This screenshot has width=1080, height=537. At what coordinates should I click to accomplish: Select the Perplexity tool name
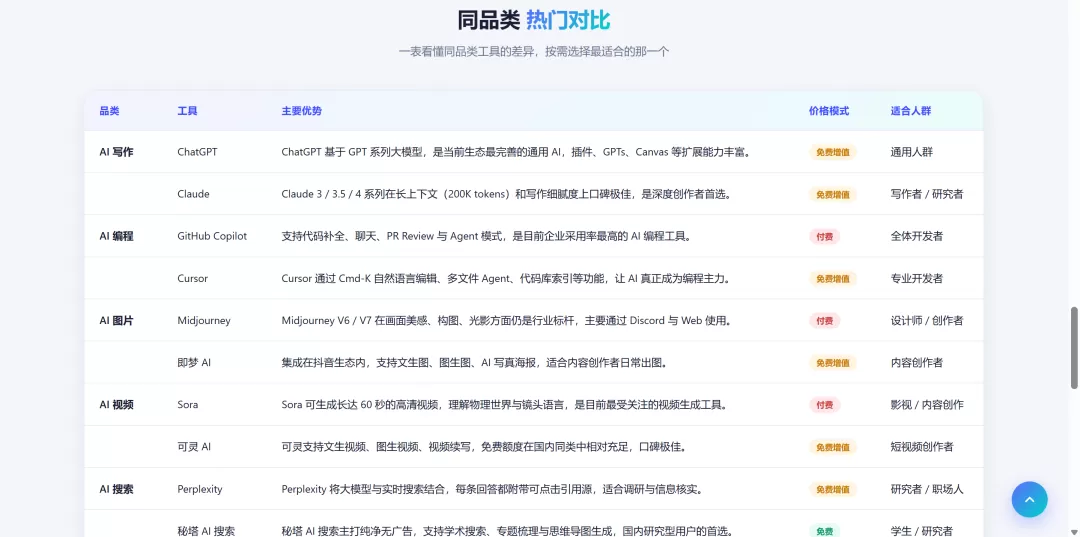coord(200,489)
